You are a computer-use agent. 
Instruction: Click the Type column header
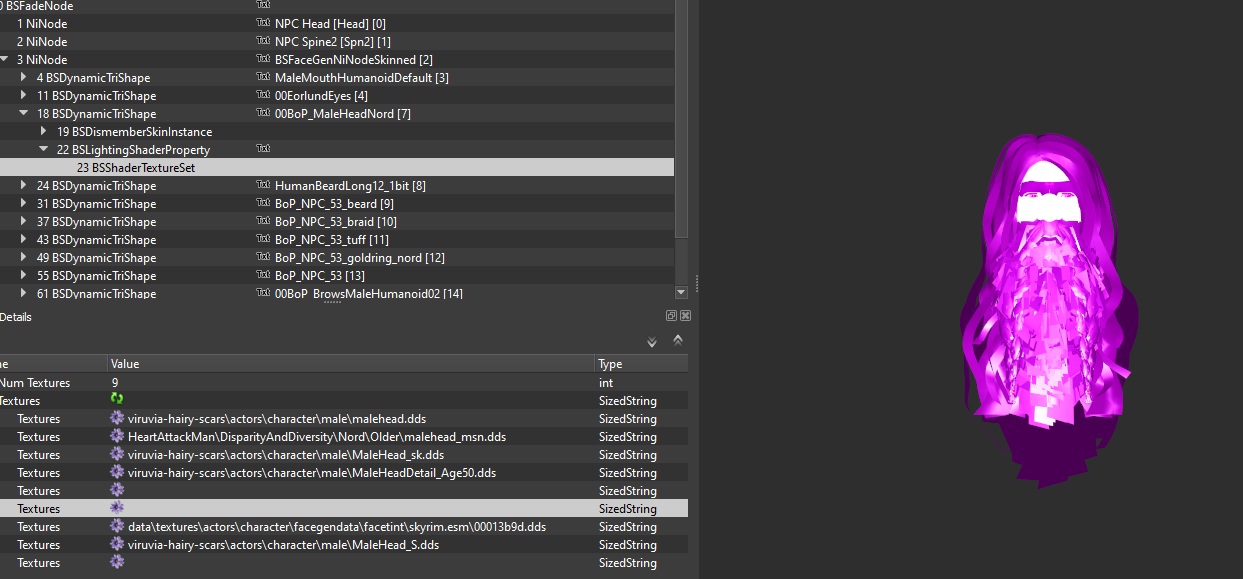tap(641, 364)
